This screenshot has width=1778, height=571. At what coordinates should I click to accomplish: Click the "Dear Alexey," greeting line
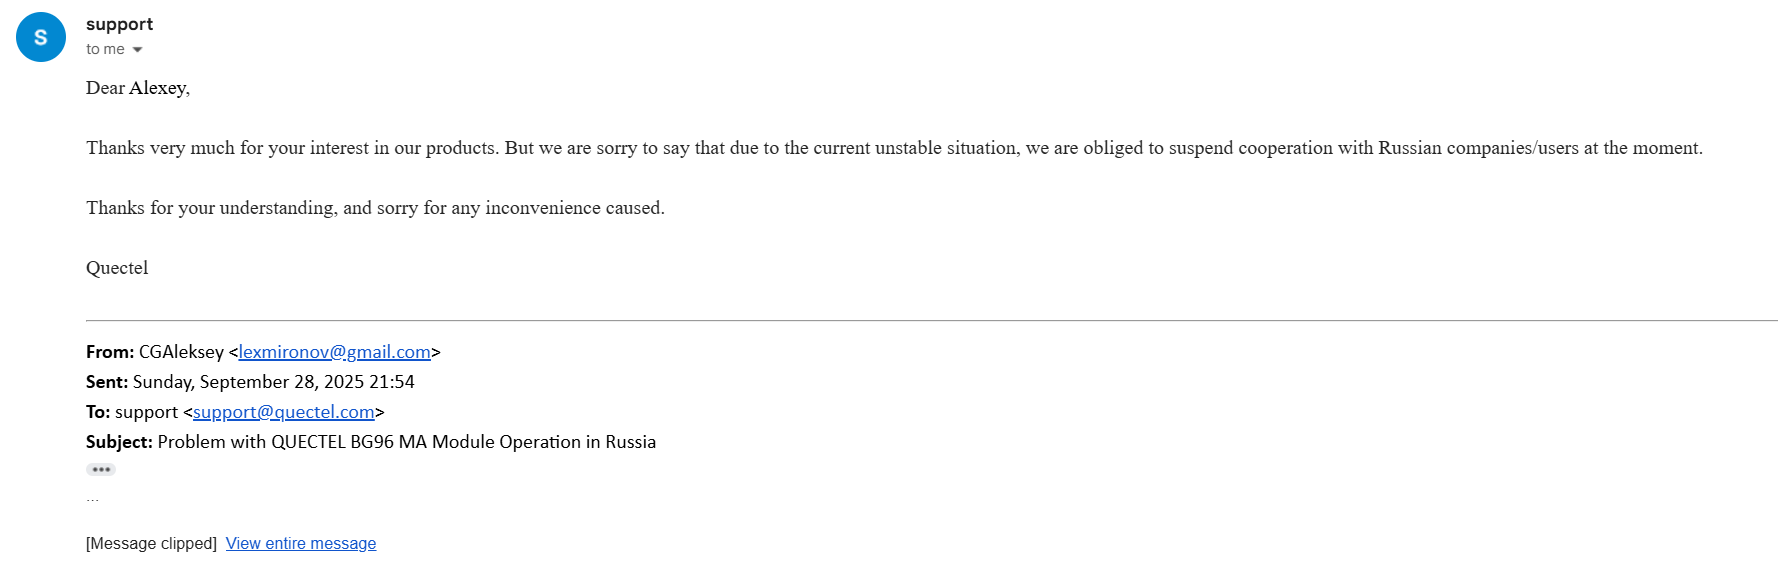coord(138,88)
